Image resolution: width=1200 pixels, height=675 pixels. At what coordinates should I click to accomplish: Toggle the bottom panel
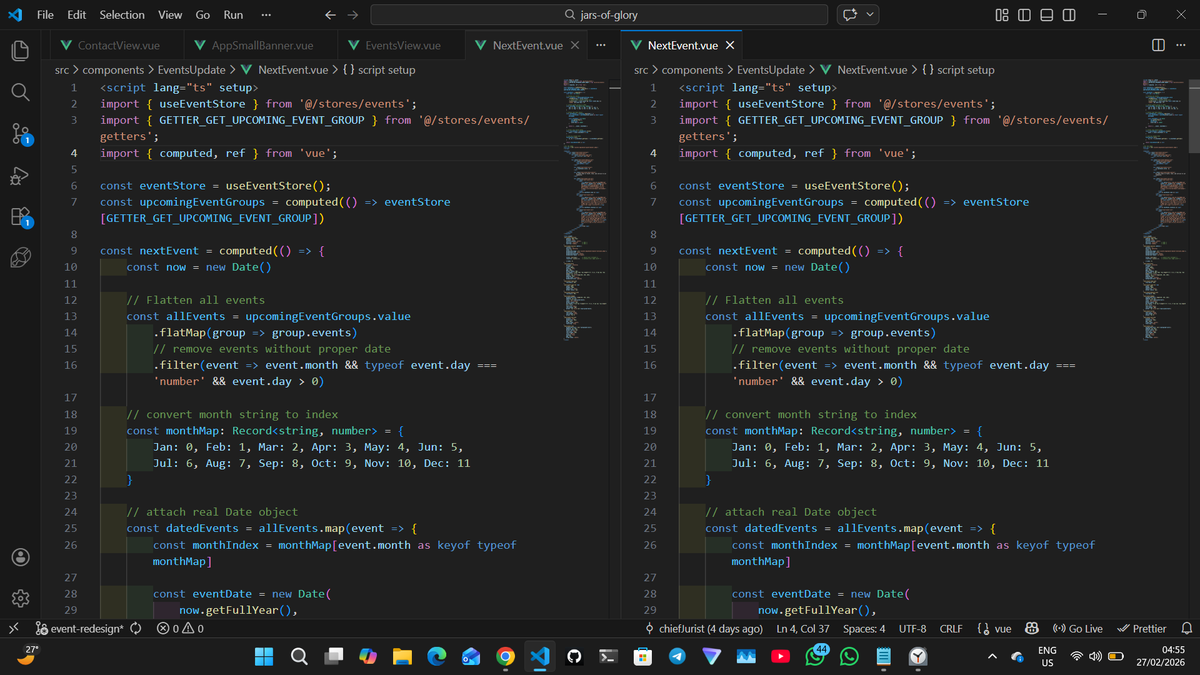(1046, 15)
